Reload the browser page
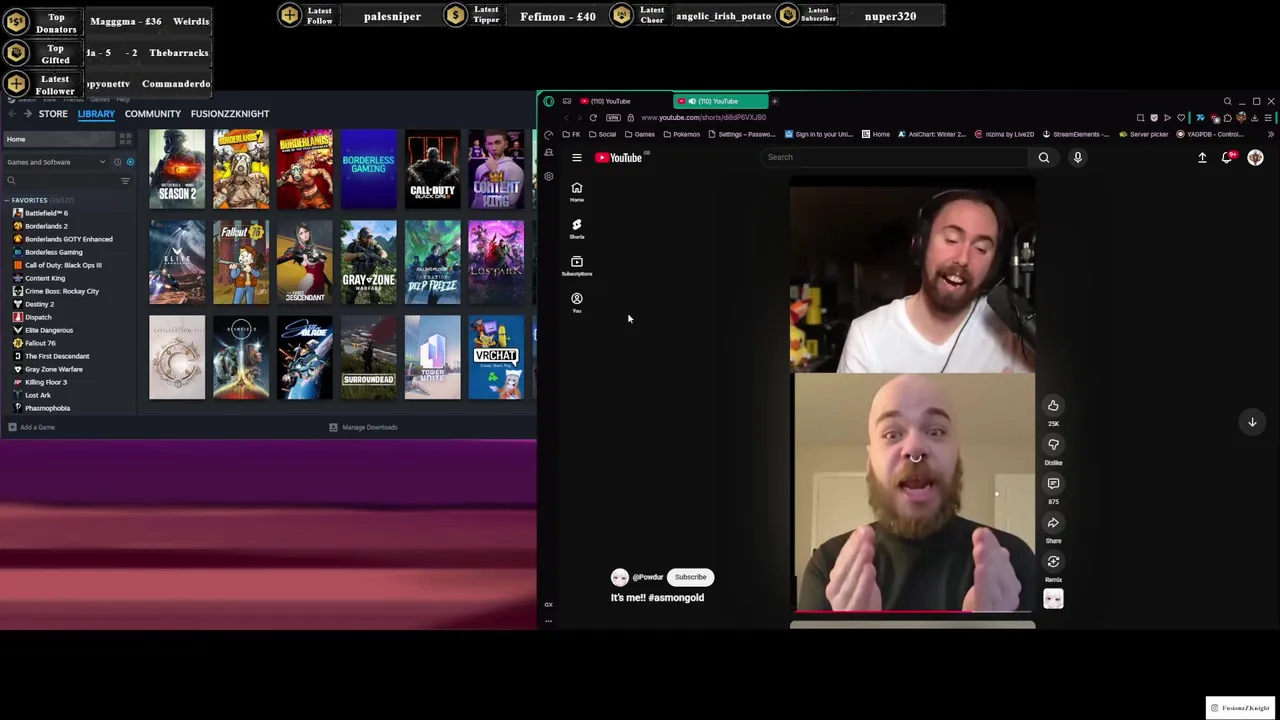Image resolution: width=1280 pixels, height=720 pixels. point(593,118)
